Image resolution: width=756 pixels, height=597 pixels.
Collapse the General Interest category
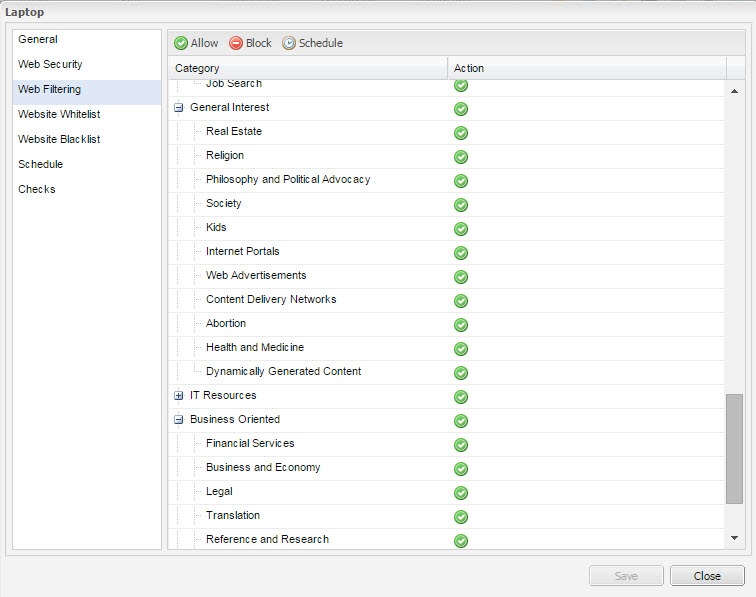click(x=179, y=108)
